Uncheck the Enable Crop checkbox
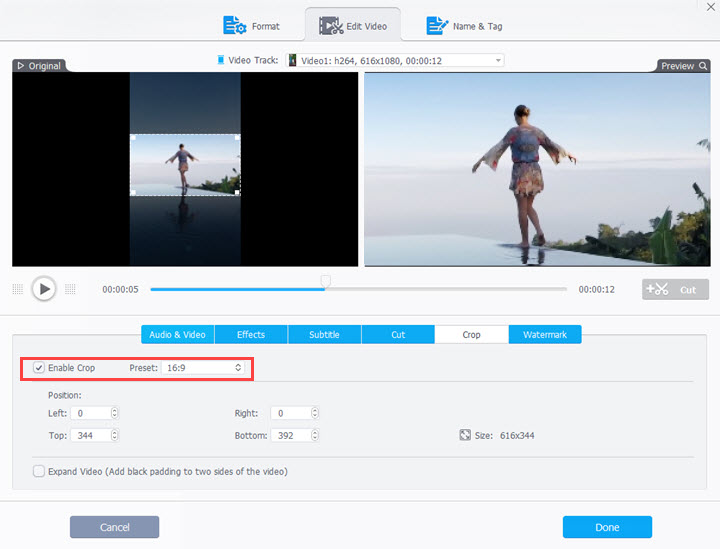Viewport: 720px width, 549px height. tap(39, 368)
